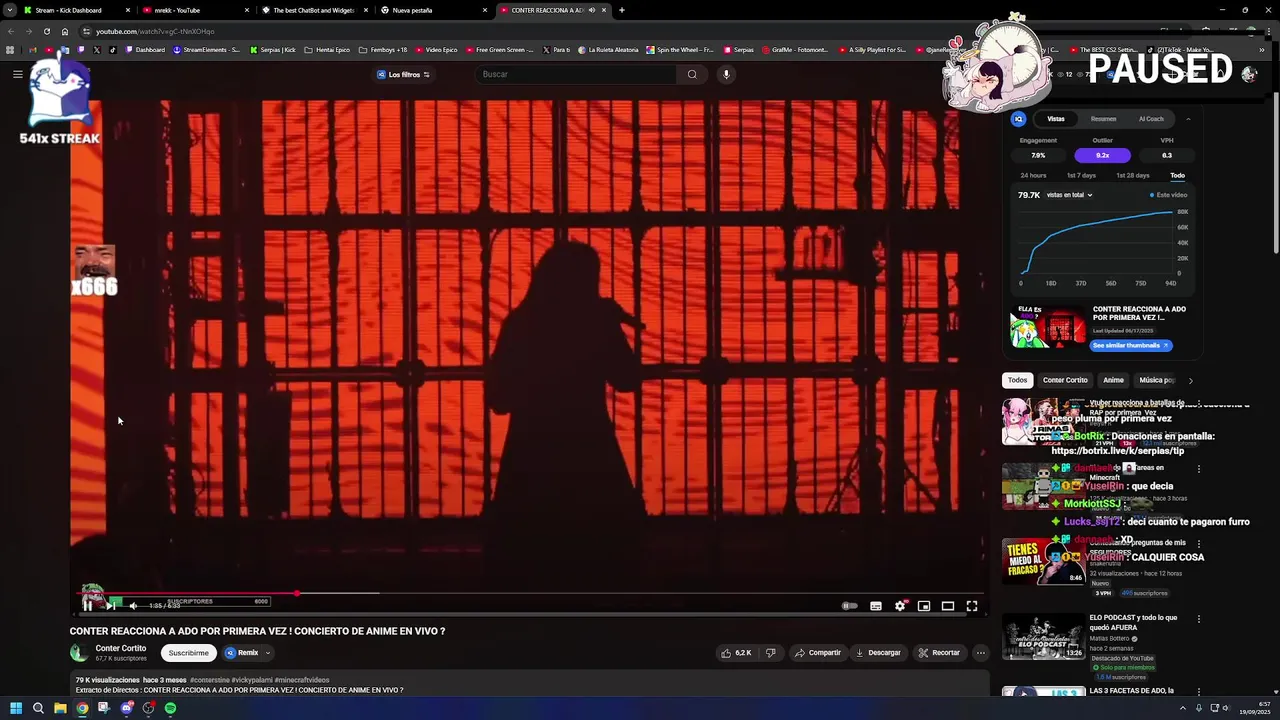The height and width of the screenshot is (720, 1280).
Task: Focus the Buscar search field
Action: [x=575, y=74]
